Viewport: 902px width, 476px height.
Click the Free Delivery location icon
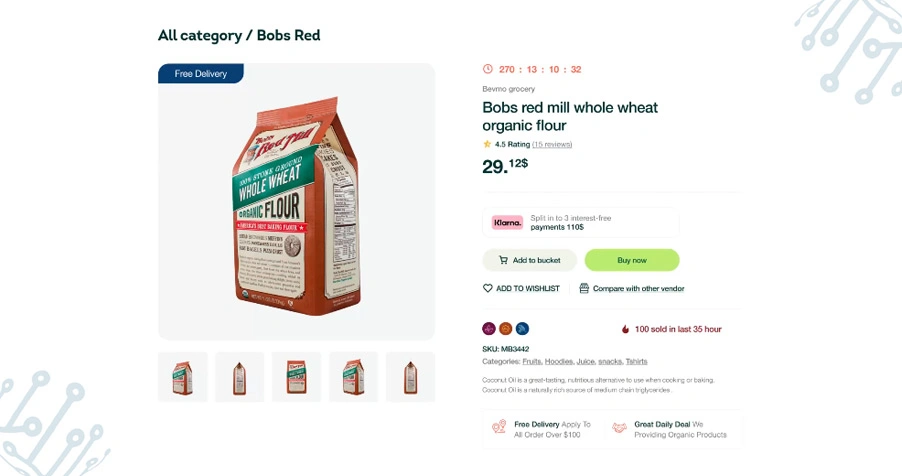click(x=499, y=428)
